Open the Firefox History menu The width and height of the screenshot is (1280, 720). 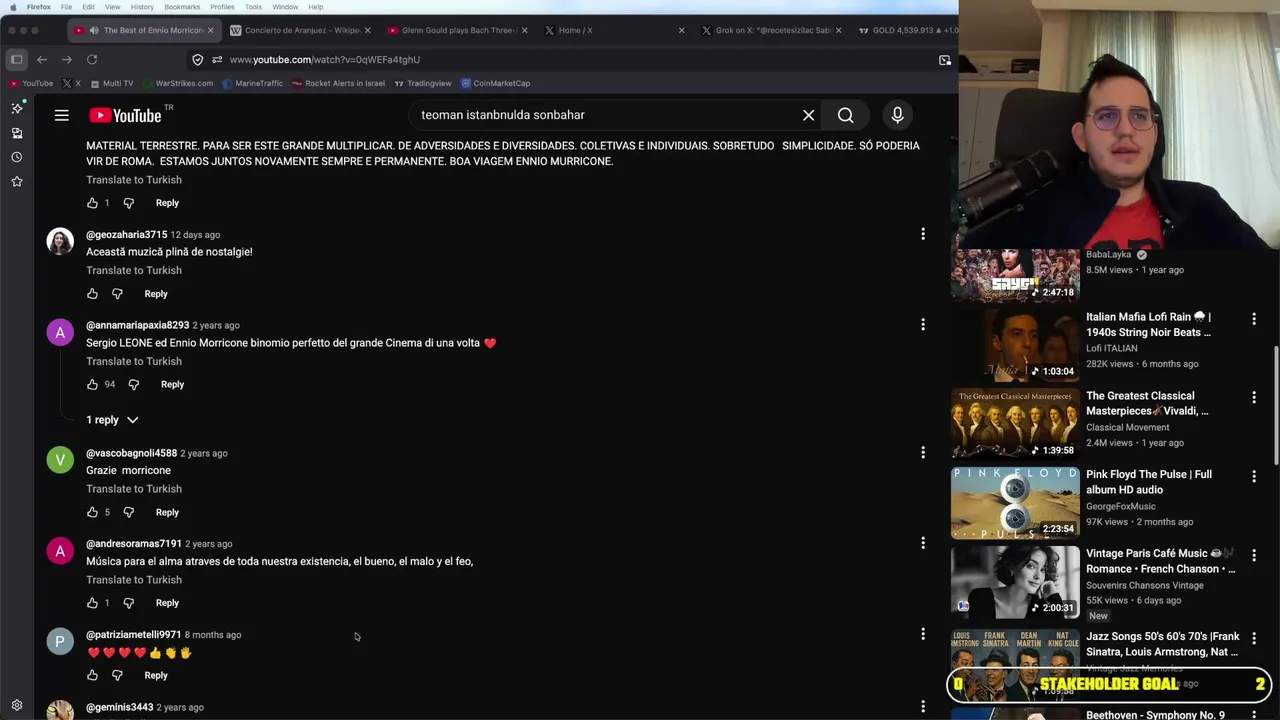tap(142, 7)
